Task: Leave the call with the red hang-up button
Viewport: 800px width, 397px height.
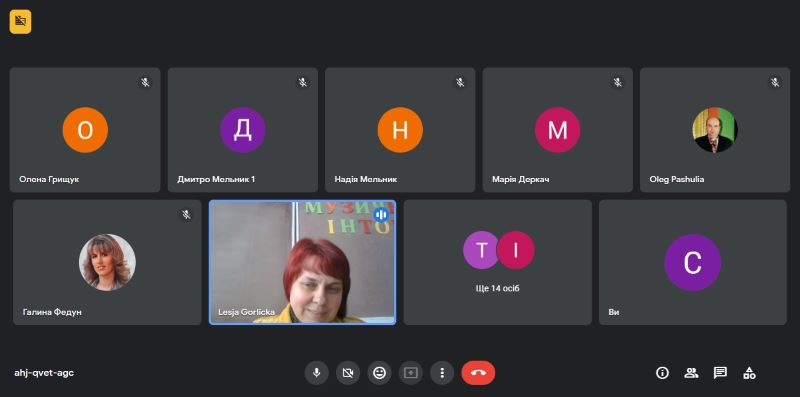Action: 478,373
